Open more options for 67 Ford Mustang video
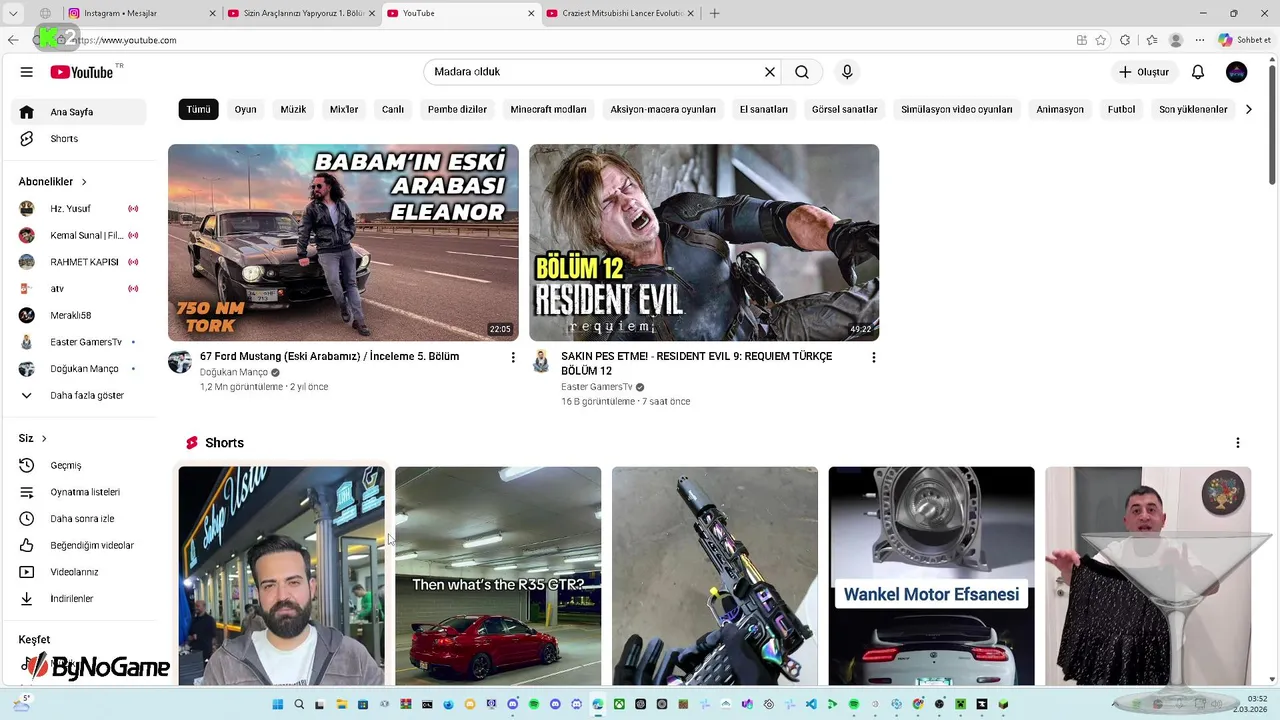This screenshot has width=1280, height=720. pyautogui.click(x=513, y=357)
